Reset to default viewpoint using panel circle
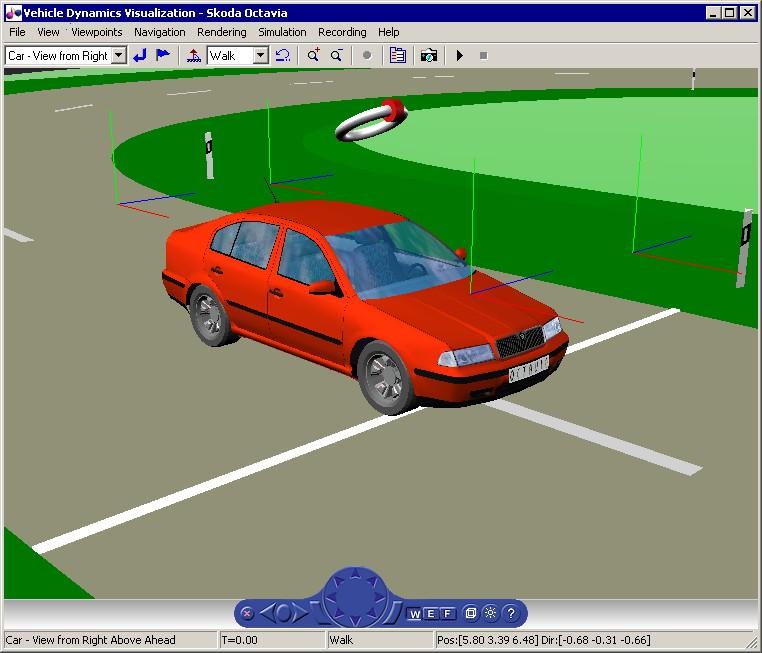The width and height of the screenshot is (762, 653). tap(284, 613)
